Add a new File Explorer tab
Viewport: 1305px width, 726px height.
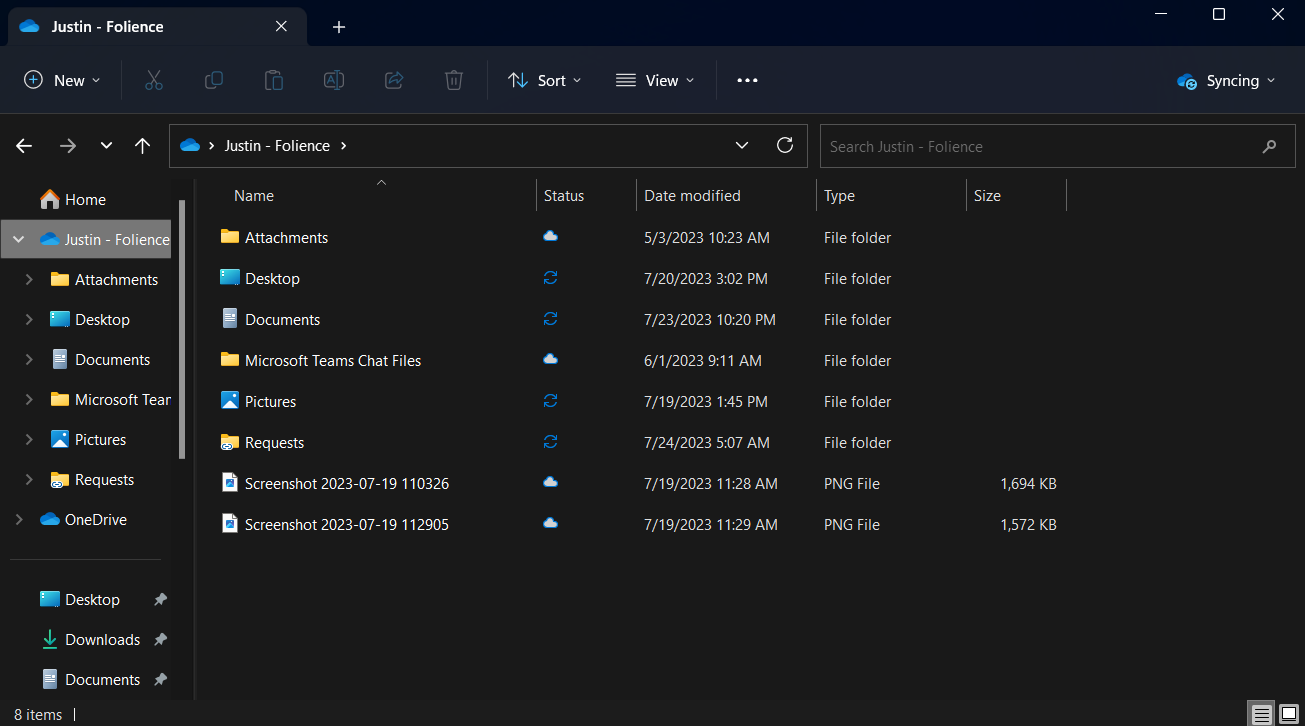tap(338, 27)
